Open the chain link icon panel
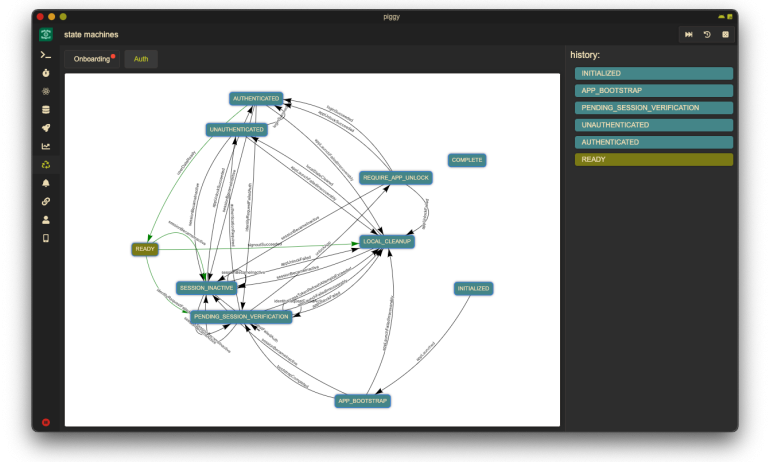770x462 pixels. [46, 201]
